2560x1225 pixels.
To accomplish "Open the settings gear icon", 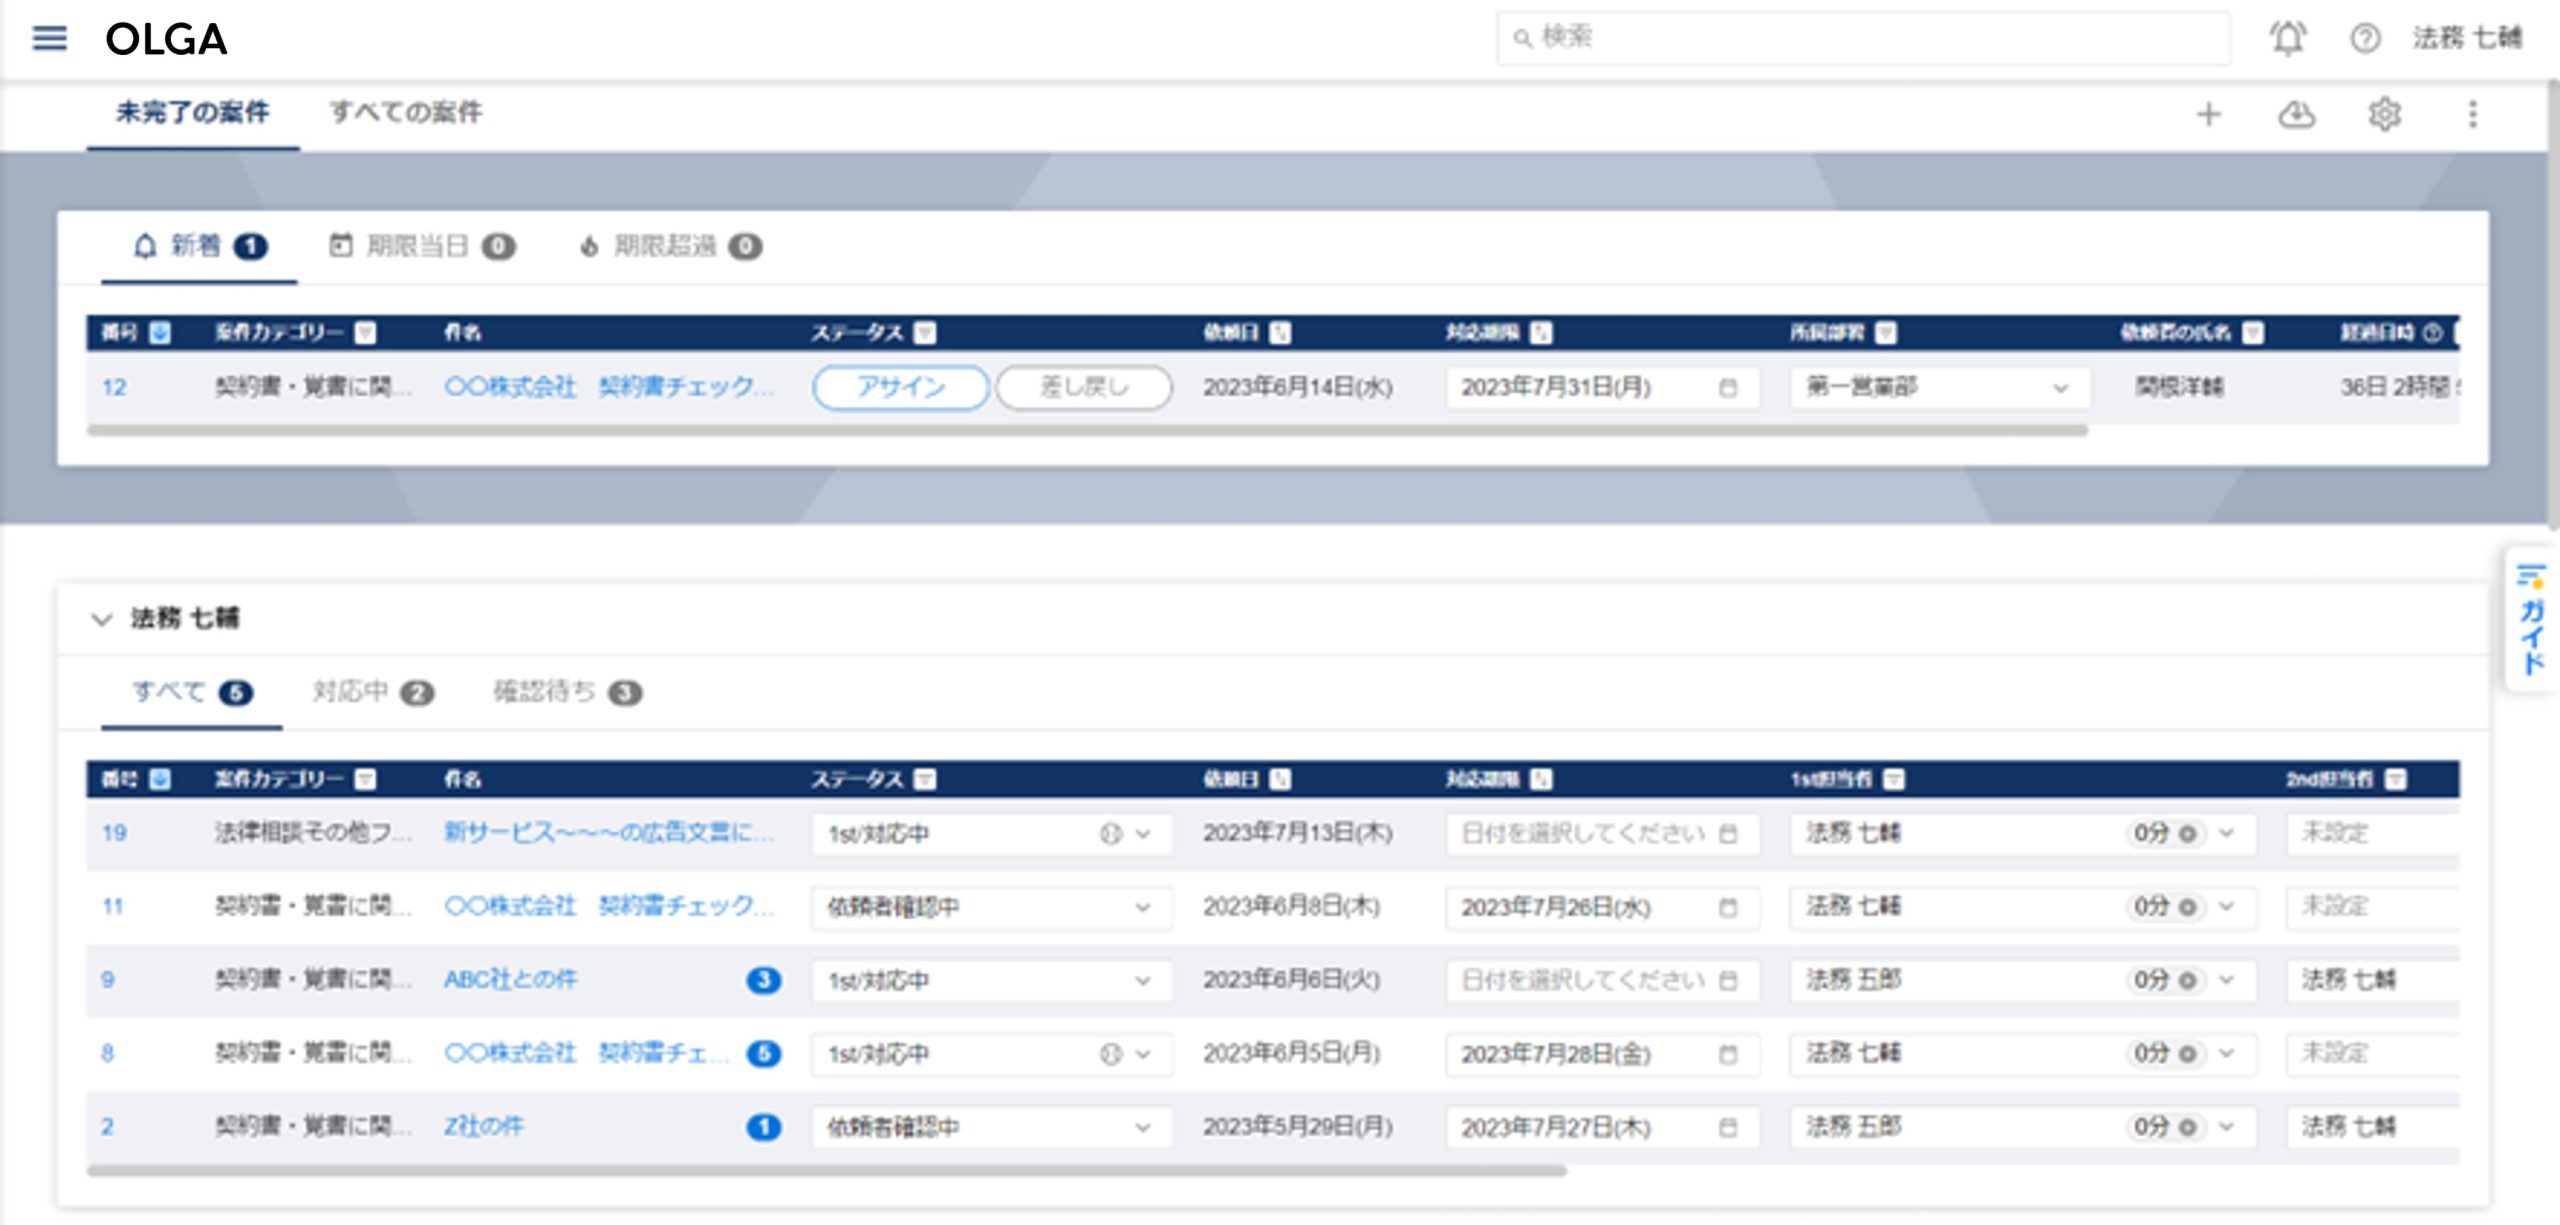I will (2384, 114).
